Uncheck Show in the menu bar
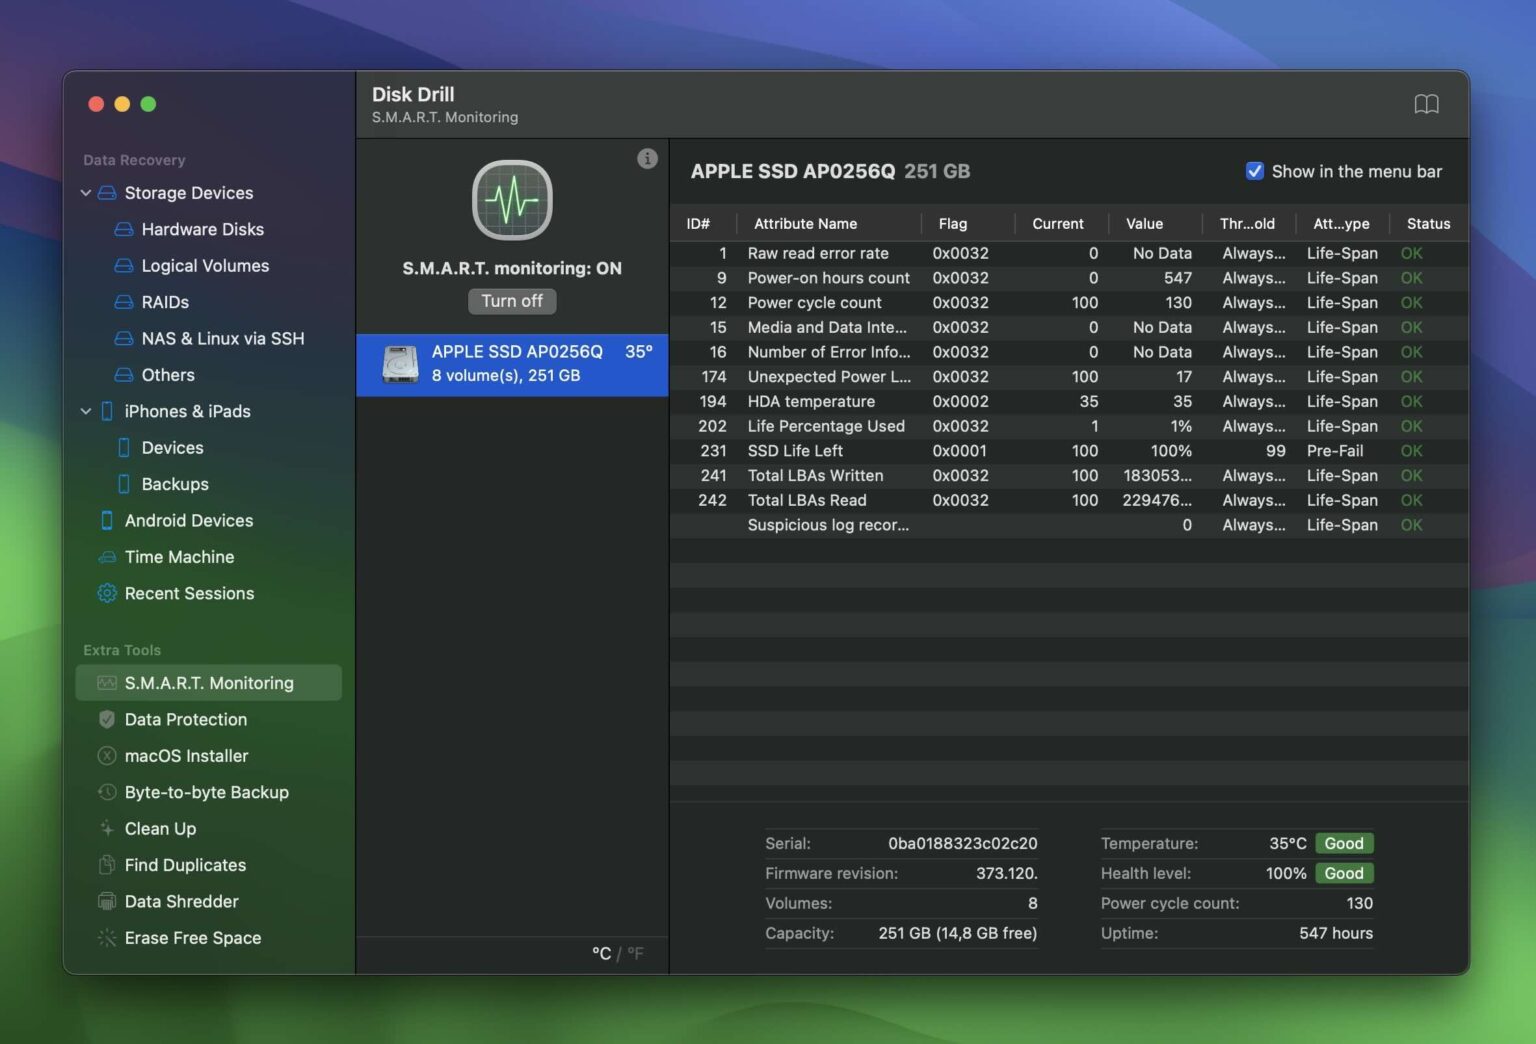This screenshot has height=1044, width=1536. click(1256, 171)
